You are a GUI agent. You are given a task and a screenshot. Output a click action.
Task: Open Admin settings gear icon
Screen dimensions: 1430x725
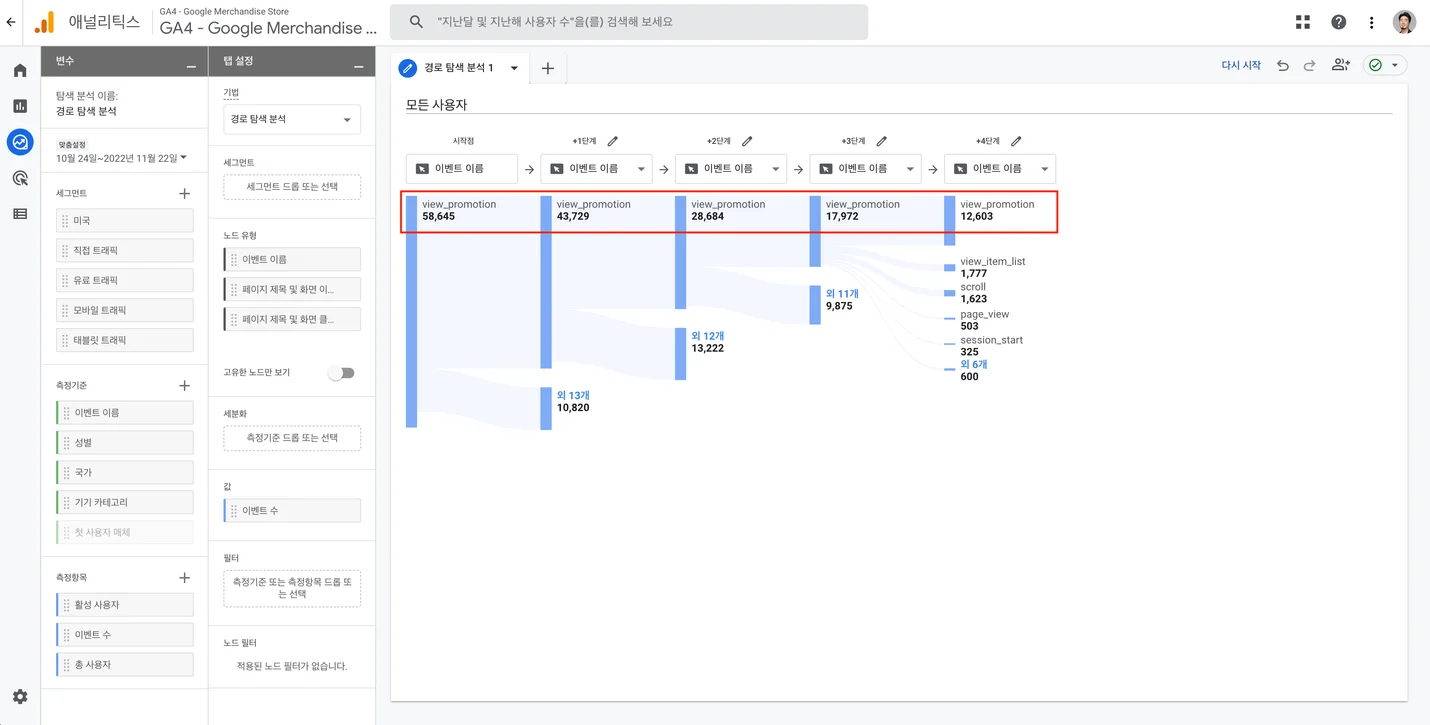coord(20,697)
